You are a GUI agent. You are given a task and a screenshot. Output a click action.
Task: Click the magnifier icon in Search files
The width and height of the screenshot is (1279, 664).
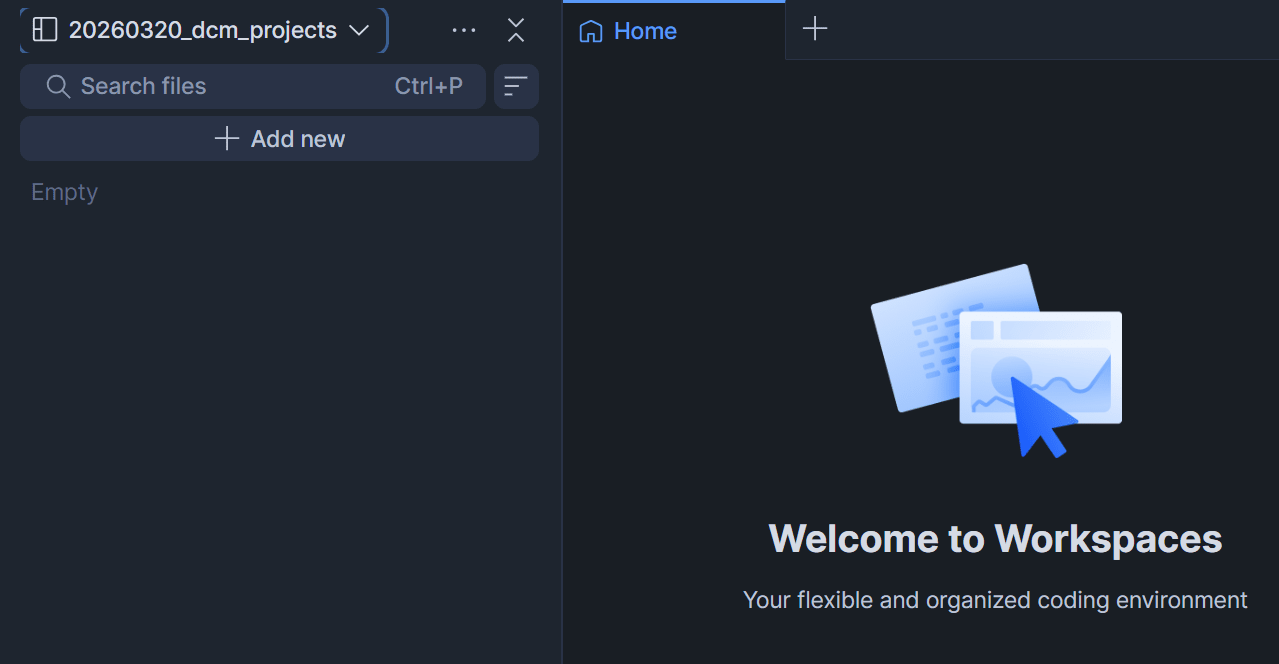click(x=58, y=86)
